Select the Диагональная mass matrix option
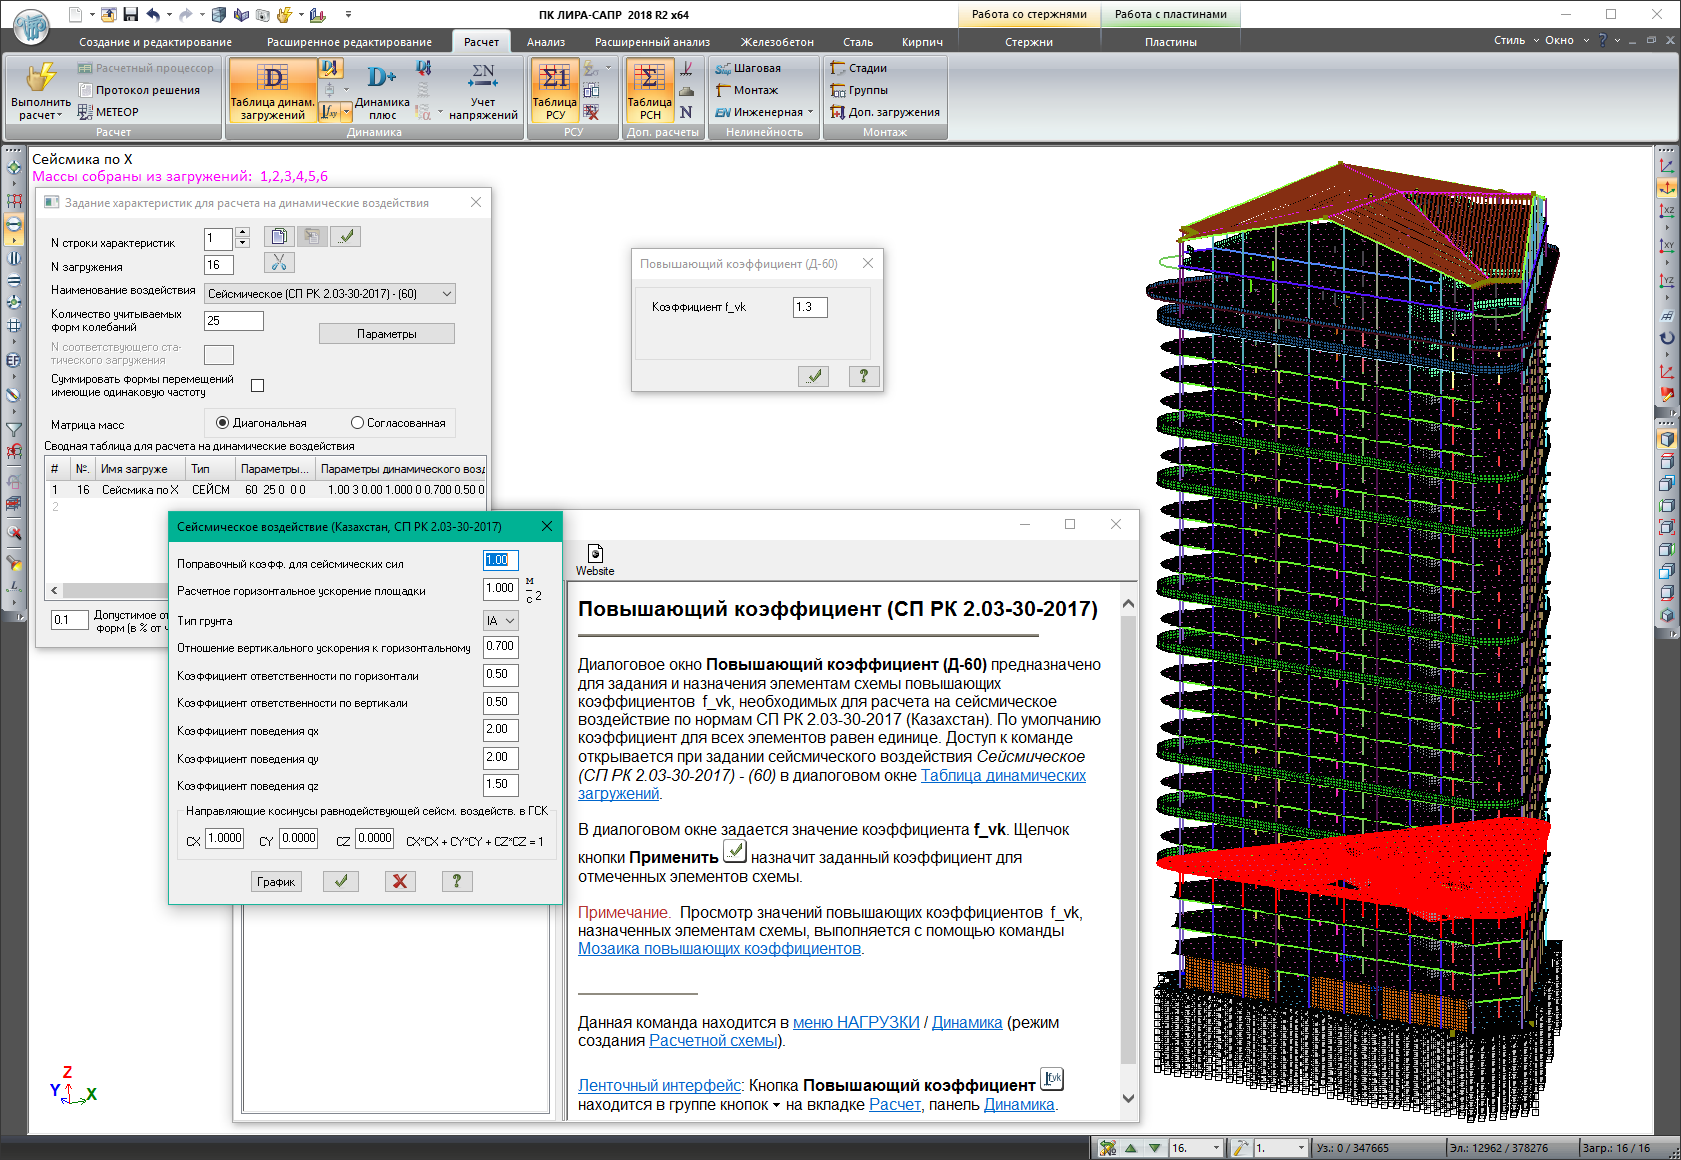 coord(223,423)
